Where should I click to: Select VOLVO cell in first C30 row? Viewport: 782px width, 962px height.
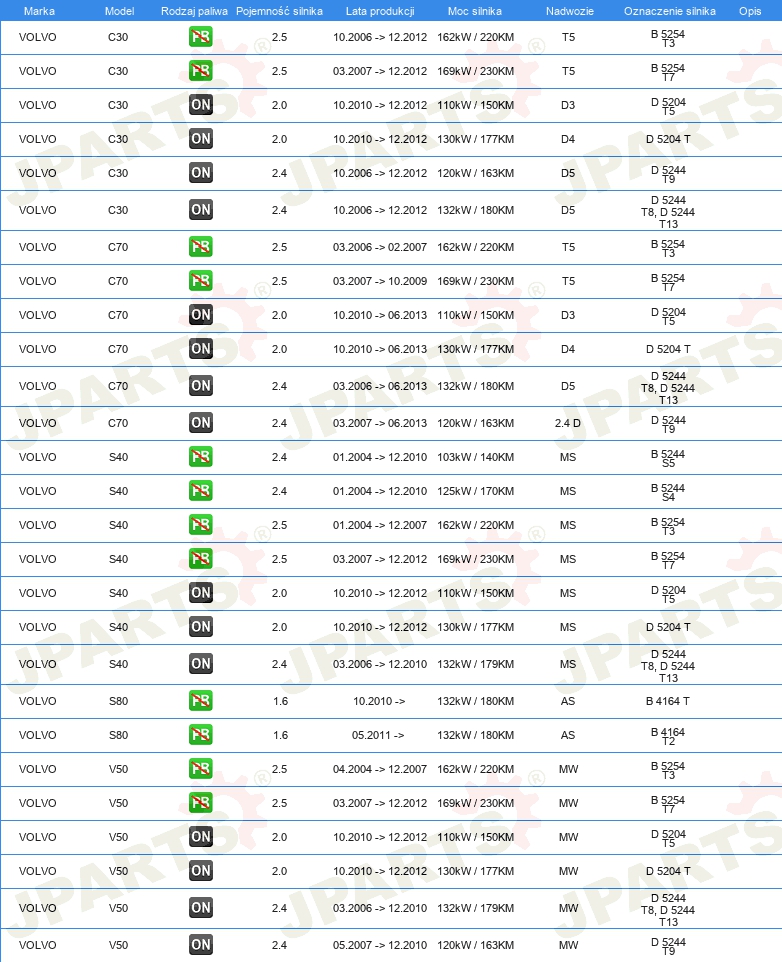click(x=37, y=37)
